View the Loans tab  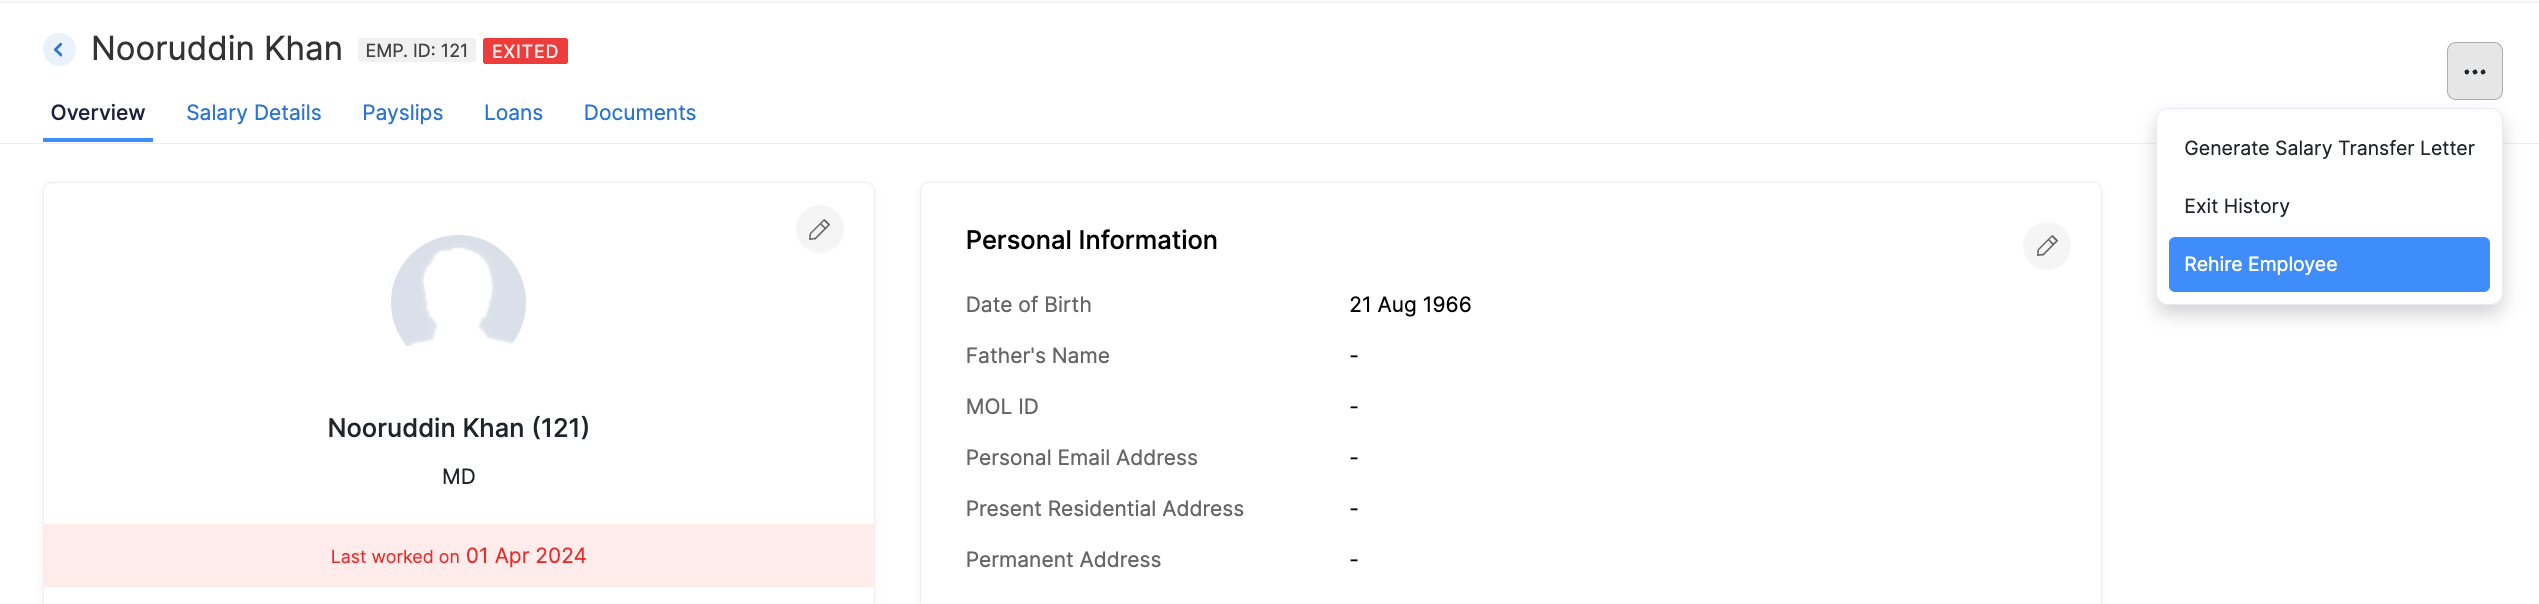coord(513,113)
